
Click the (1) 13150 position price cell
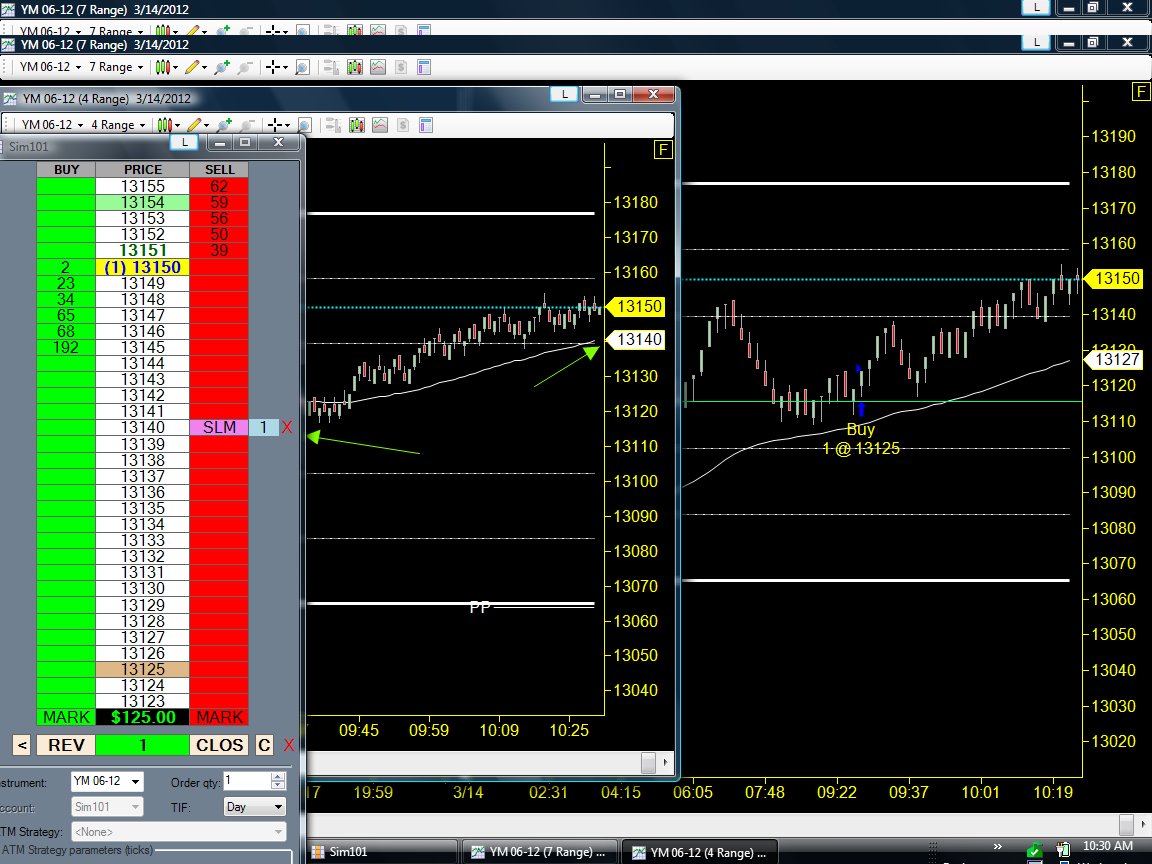(x=143, y=267)
